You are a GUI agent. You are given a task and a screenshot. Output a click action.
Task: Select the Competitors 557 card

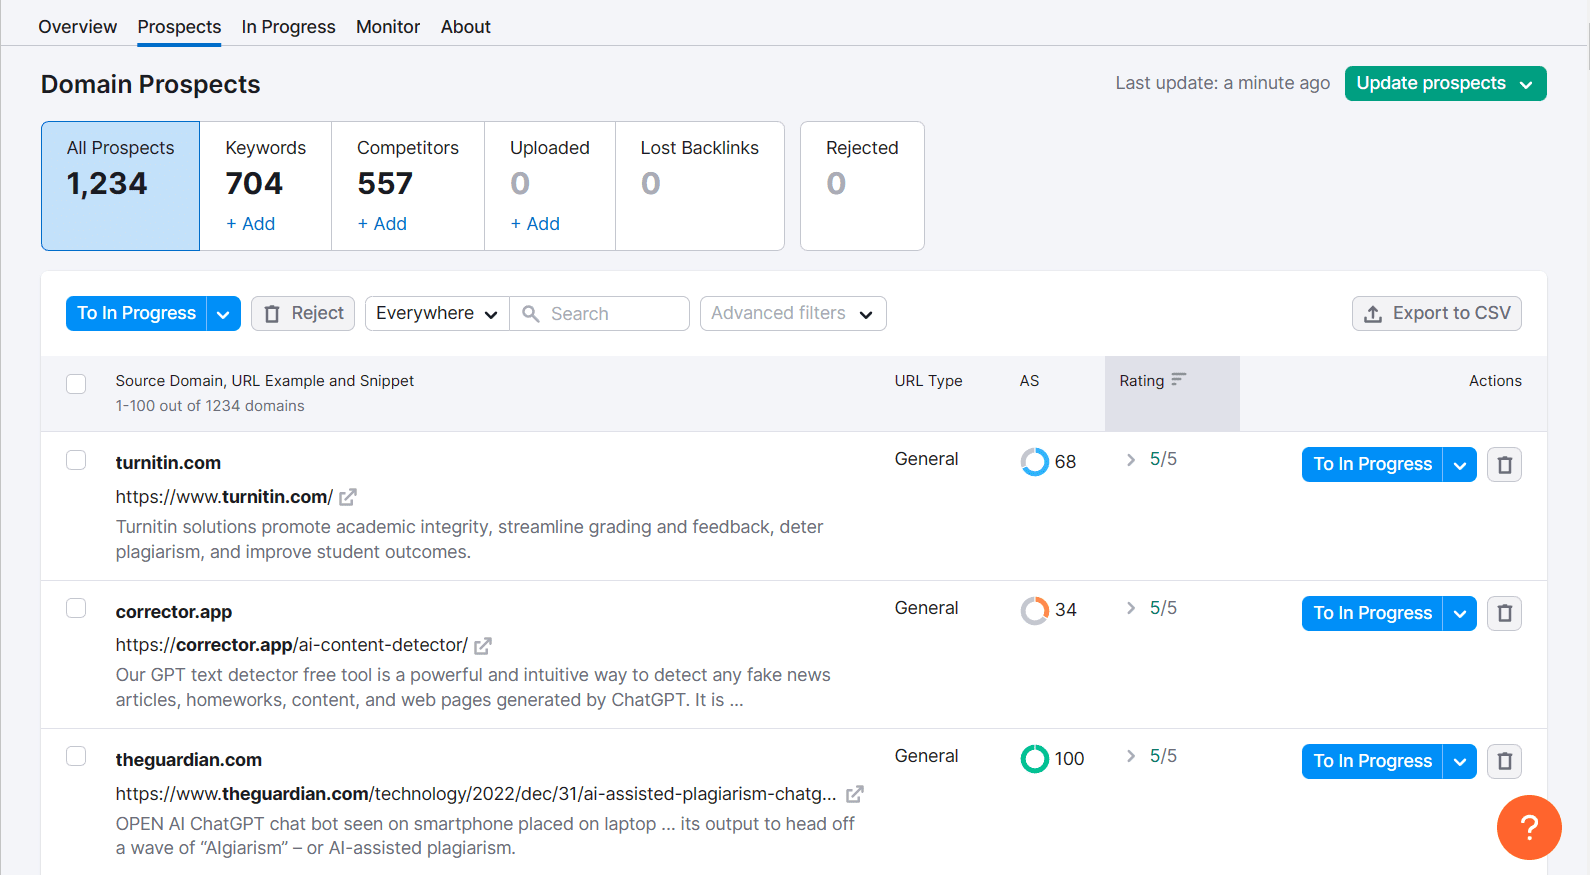tap(408, 186)
